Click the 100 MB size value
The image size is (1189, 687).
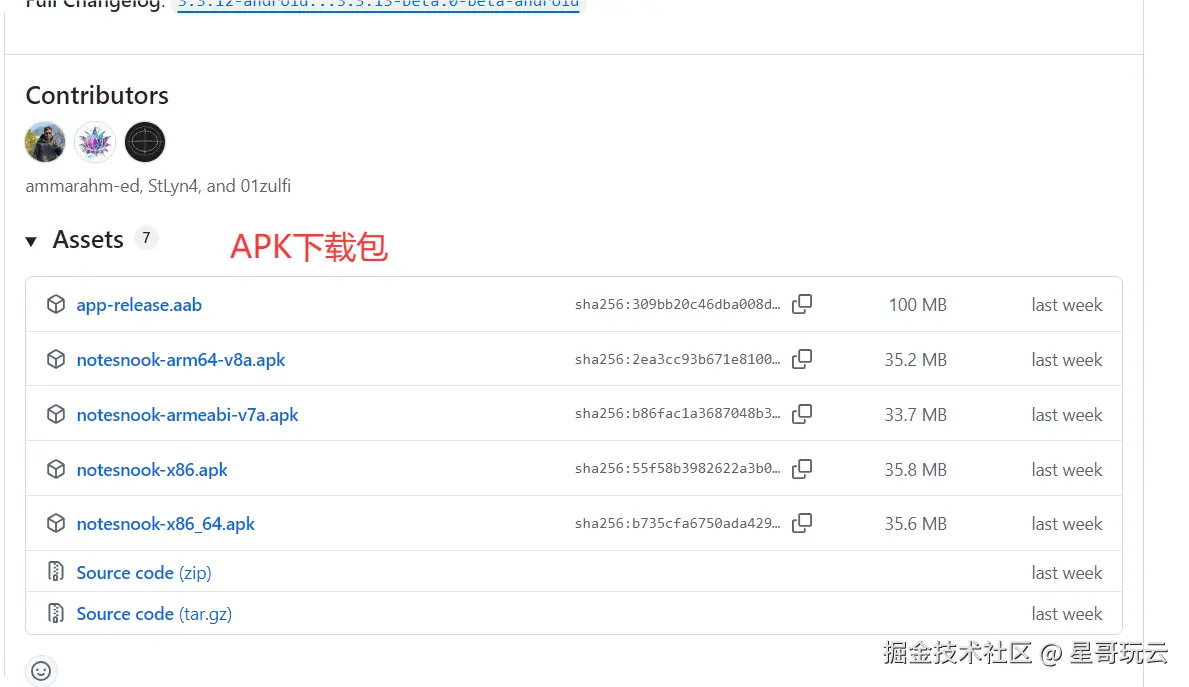click(x=918, y=305)
